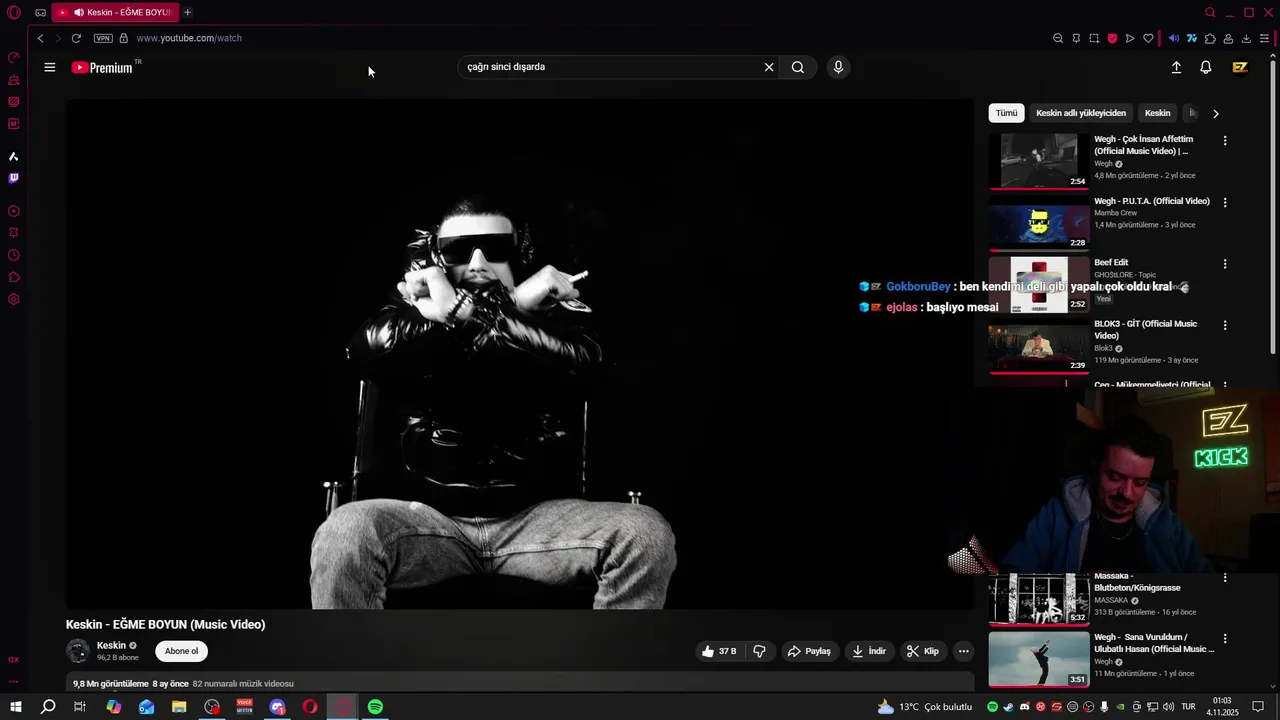Toggle the red ad-blocker shield icon
1280x720 pixels.
1112,38
